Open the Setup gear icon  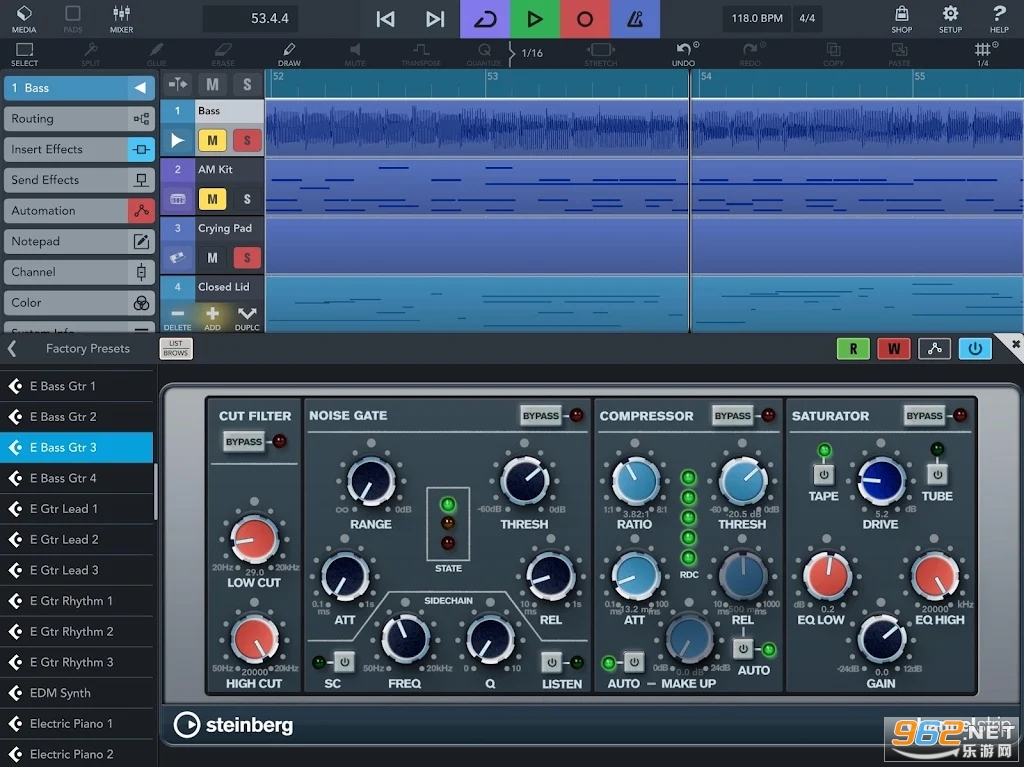click(950, 18)
